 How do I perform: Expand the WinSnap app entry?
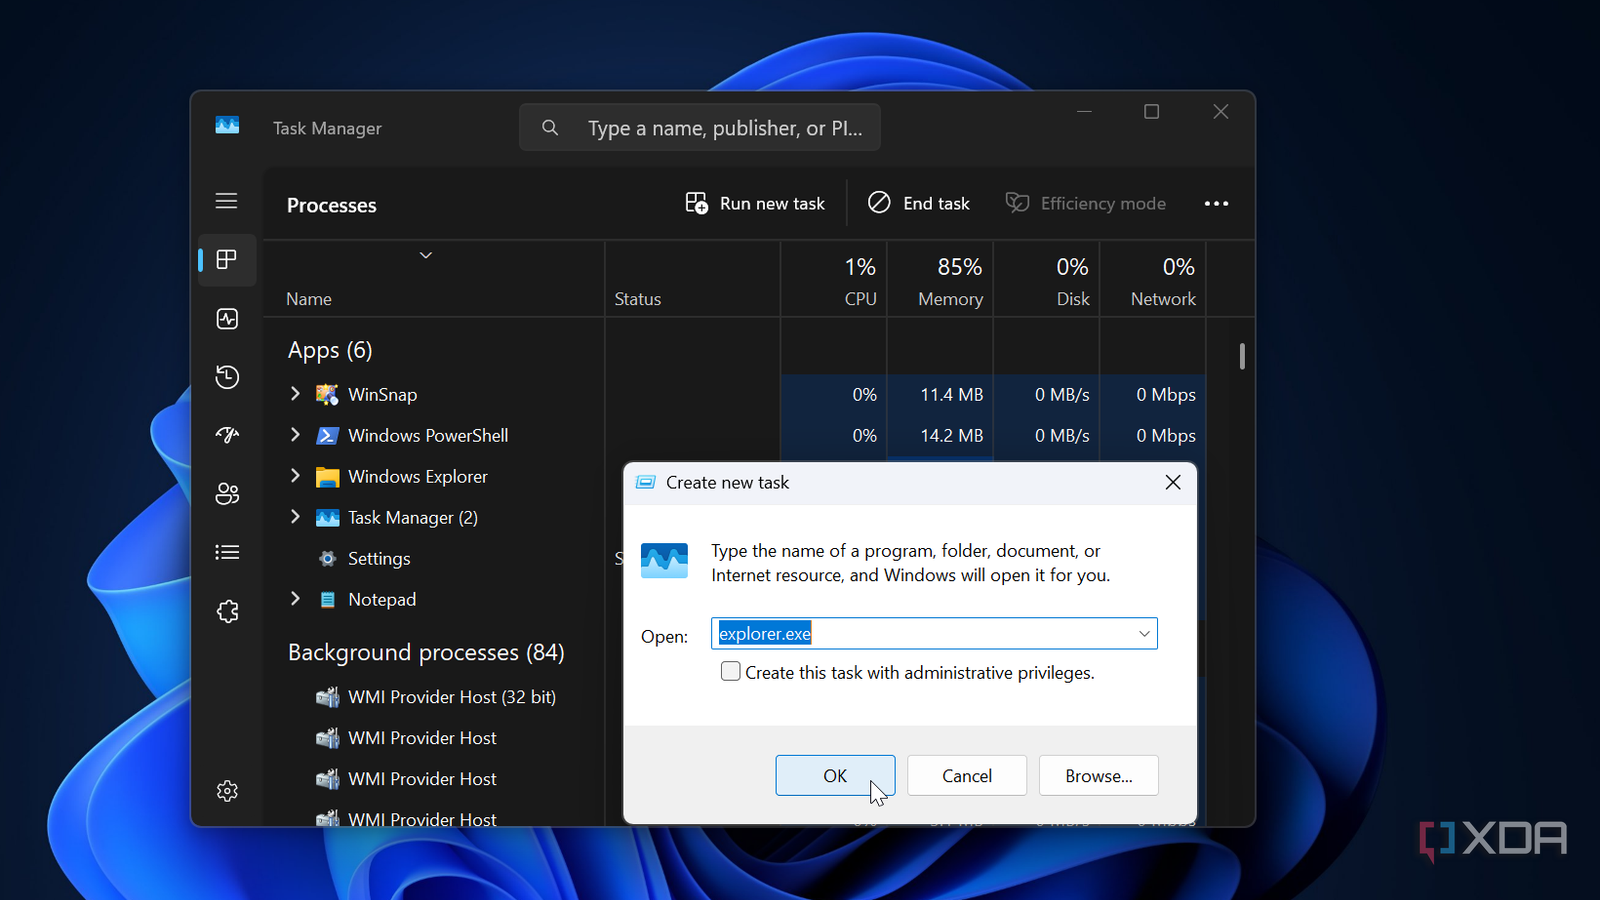tap(295, 394)
